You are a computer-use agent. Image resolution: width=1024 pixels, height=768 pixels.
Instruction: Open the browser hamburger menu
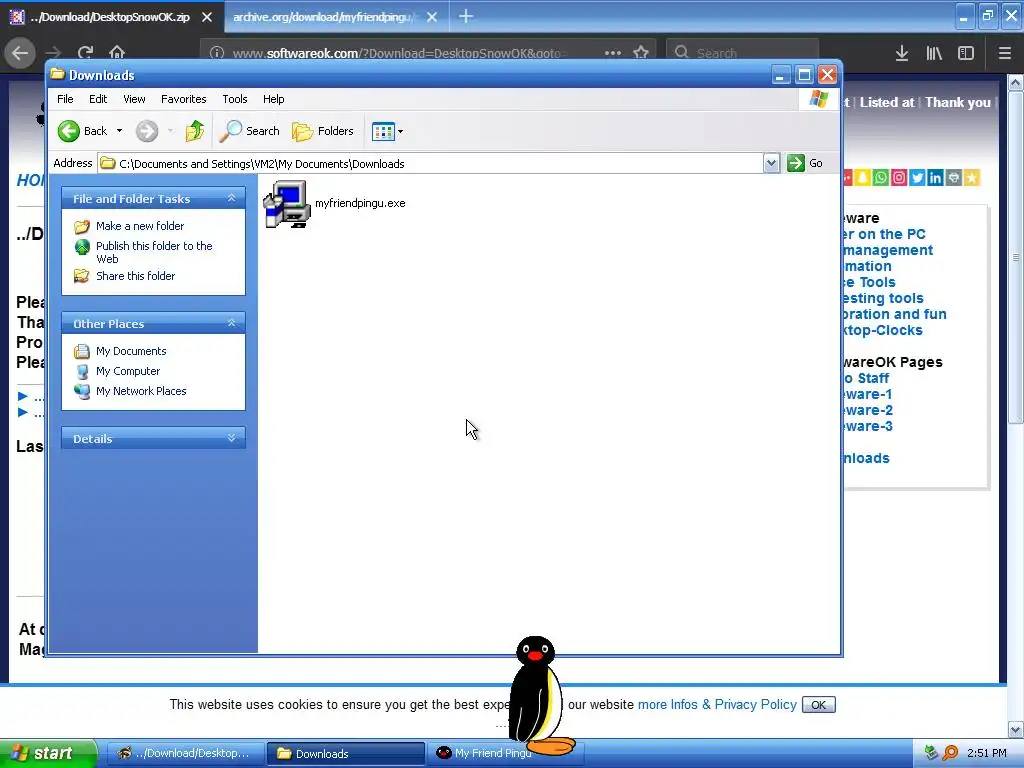(1005, 53)
